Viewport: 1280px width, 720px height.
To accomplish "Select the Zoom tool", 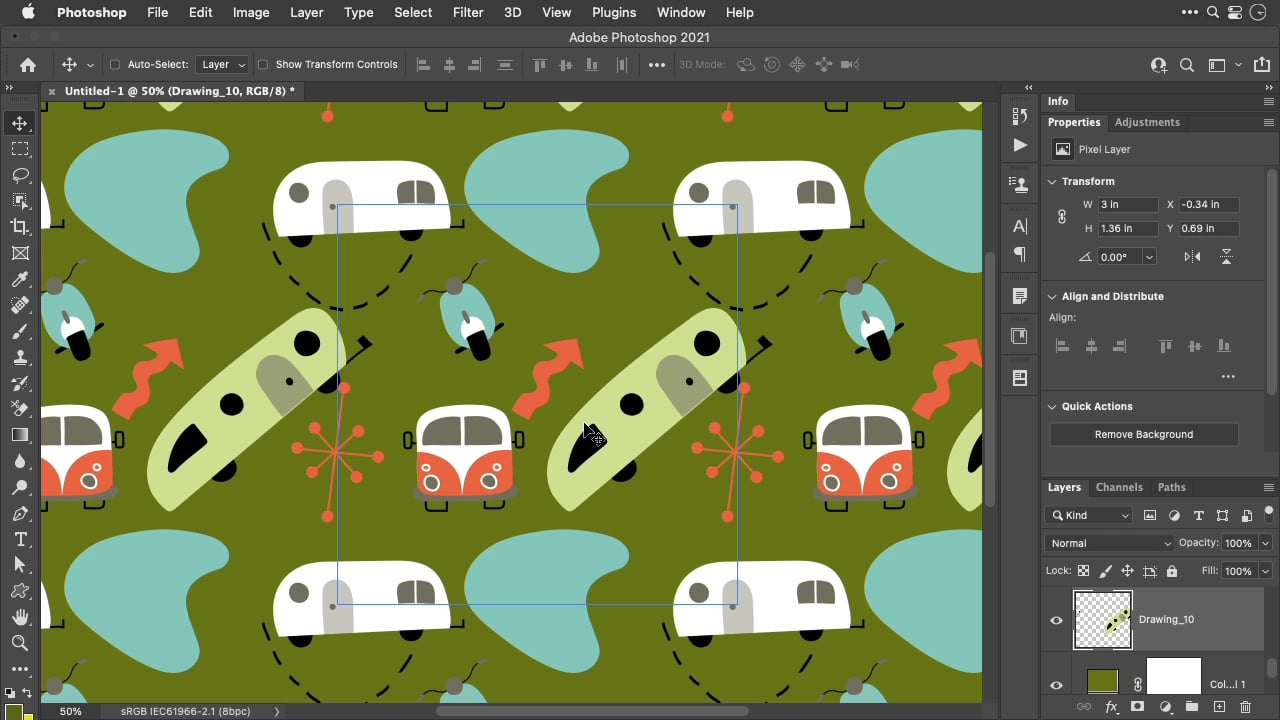I will (x=20, y=643).
